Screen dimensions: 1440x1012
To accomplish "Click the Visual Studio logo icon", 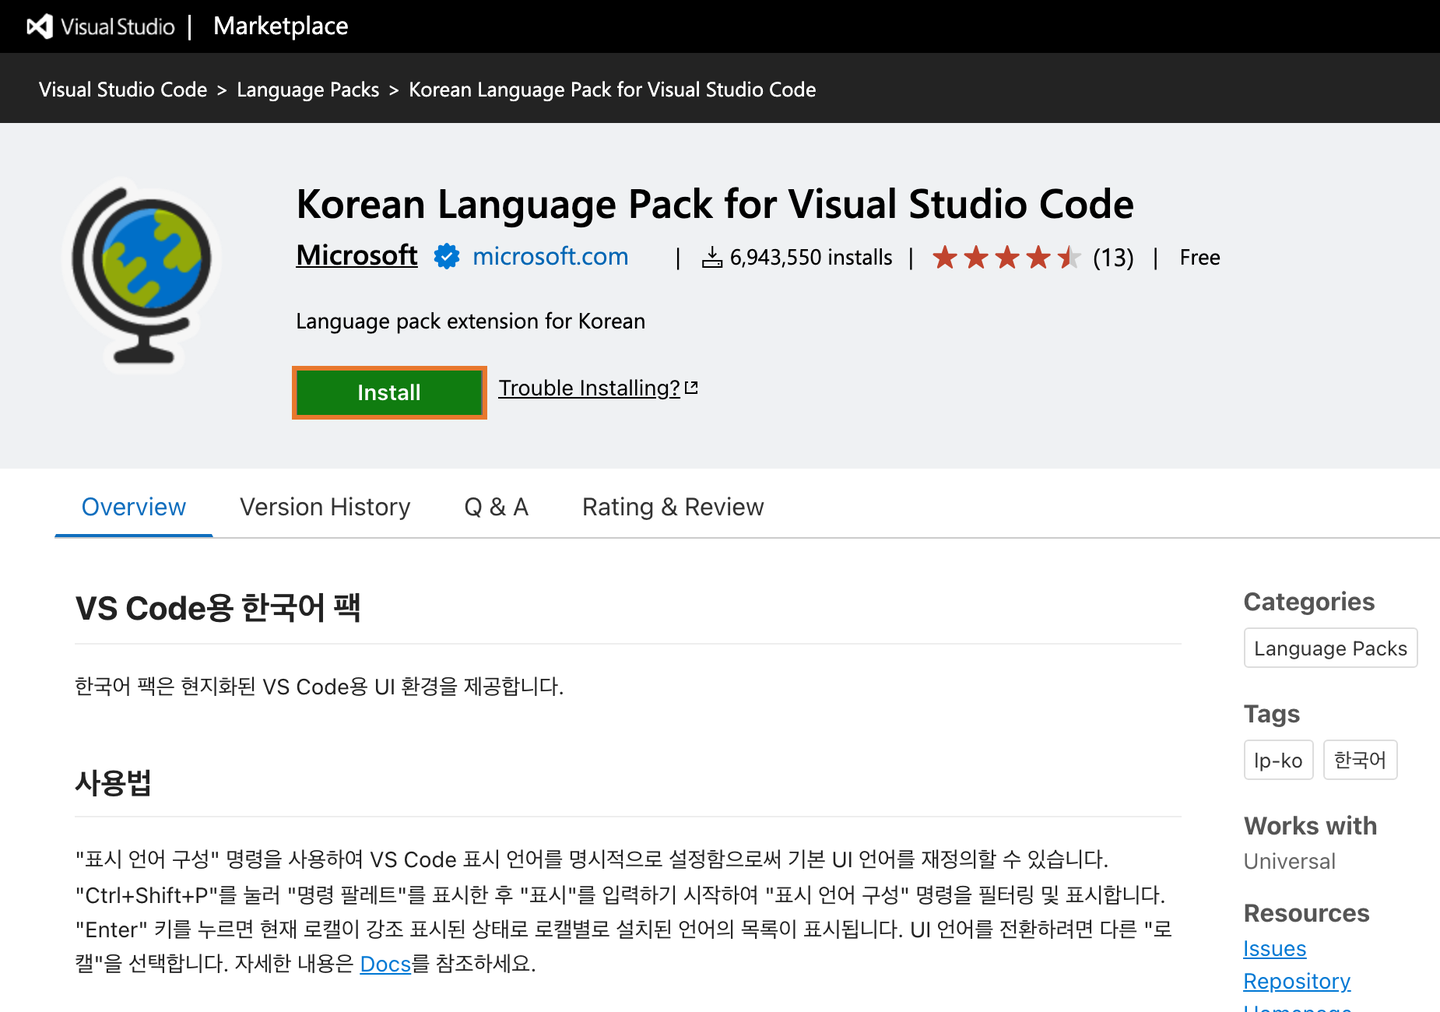I will click(39, 26).
